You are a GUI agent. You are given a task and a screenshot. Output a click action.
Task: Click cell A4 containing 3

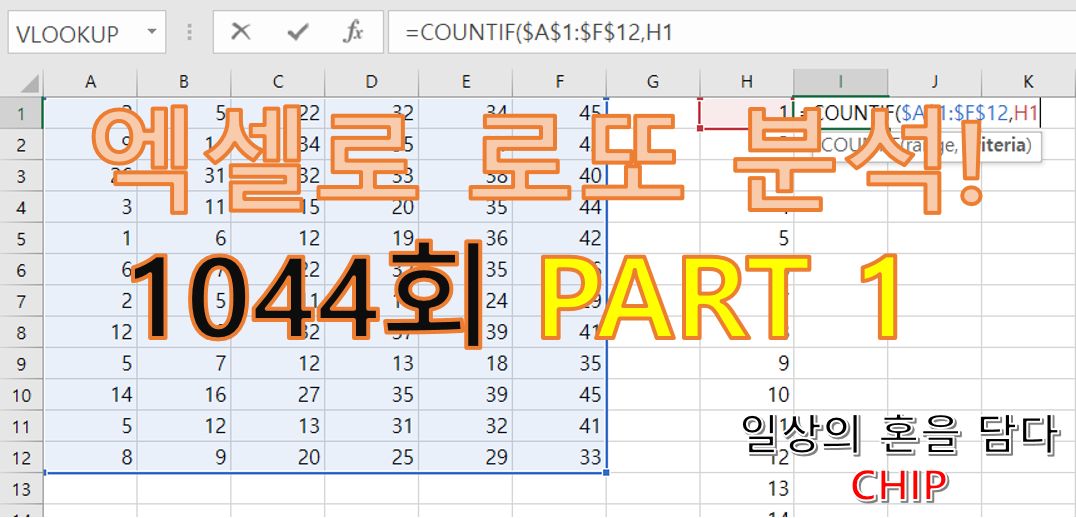pos(90,207)
